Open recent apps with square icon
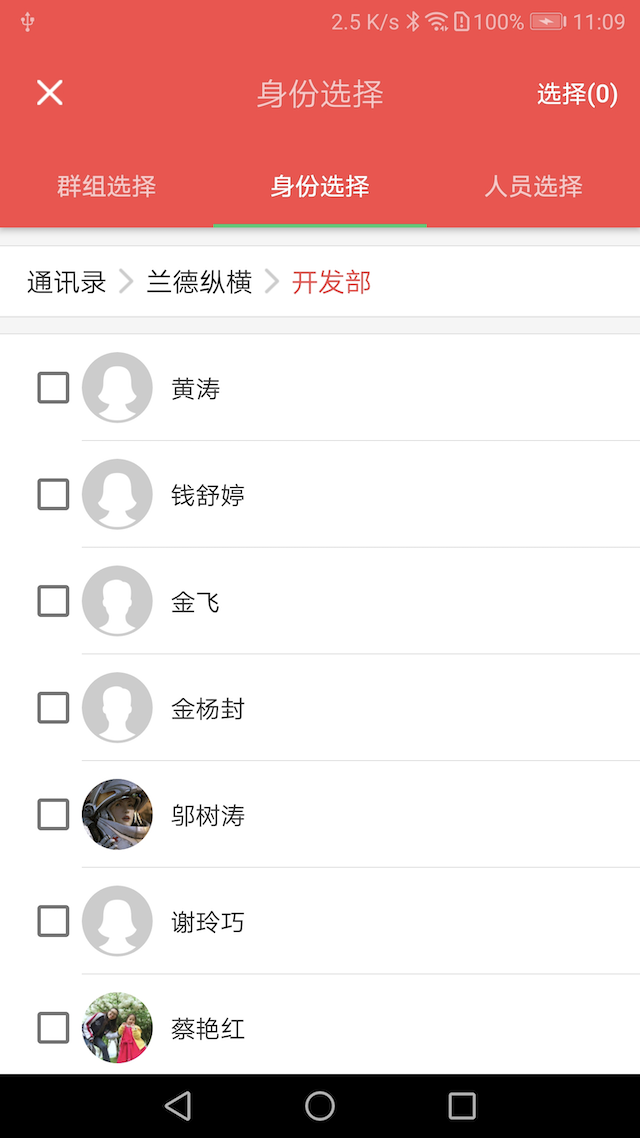Screen dimensions: 640x1138 (x=462, y=1105)
